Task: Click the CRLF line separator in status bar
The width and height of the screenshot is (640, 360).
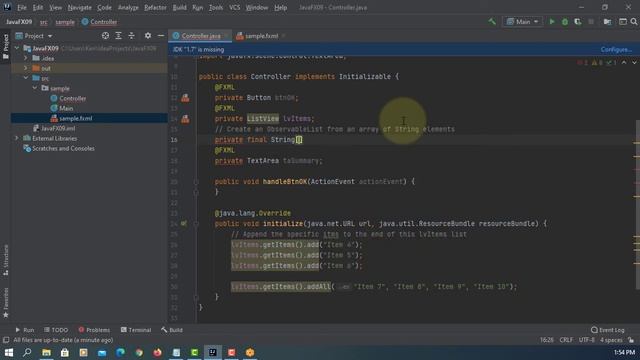Action: click(566, 340)
